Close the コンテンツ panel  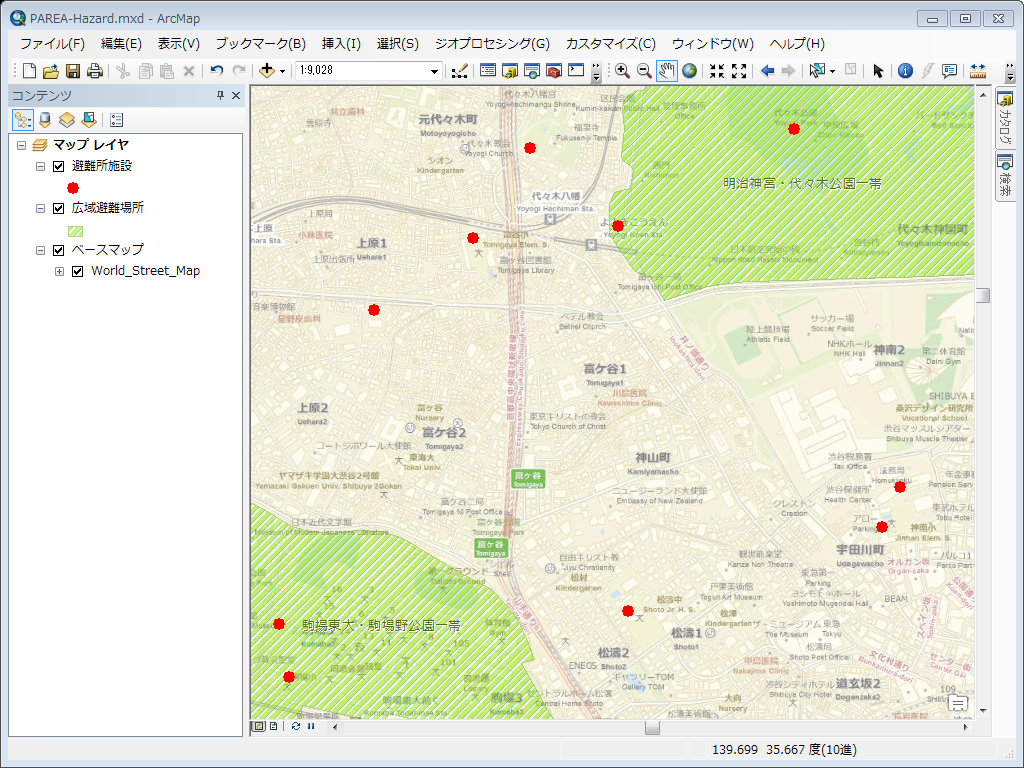(236, 95)
